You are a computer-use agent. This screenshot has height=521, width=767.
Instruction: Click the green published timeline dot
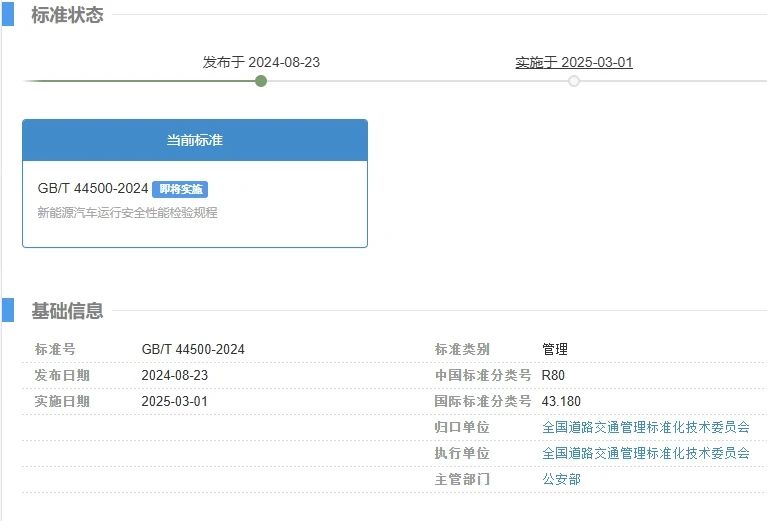[x=261, y=81]
